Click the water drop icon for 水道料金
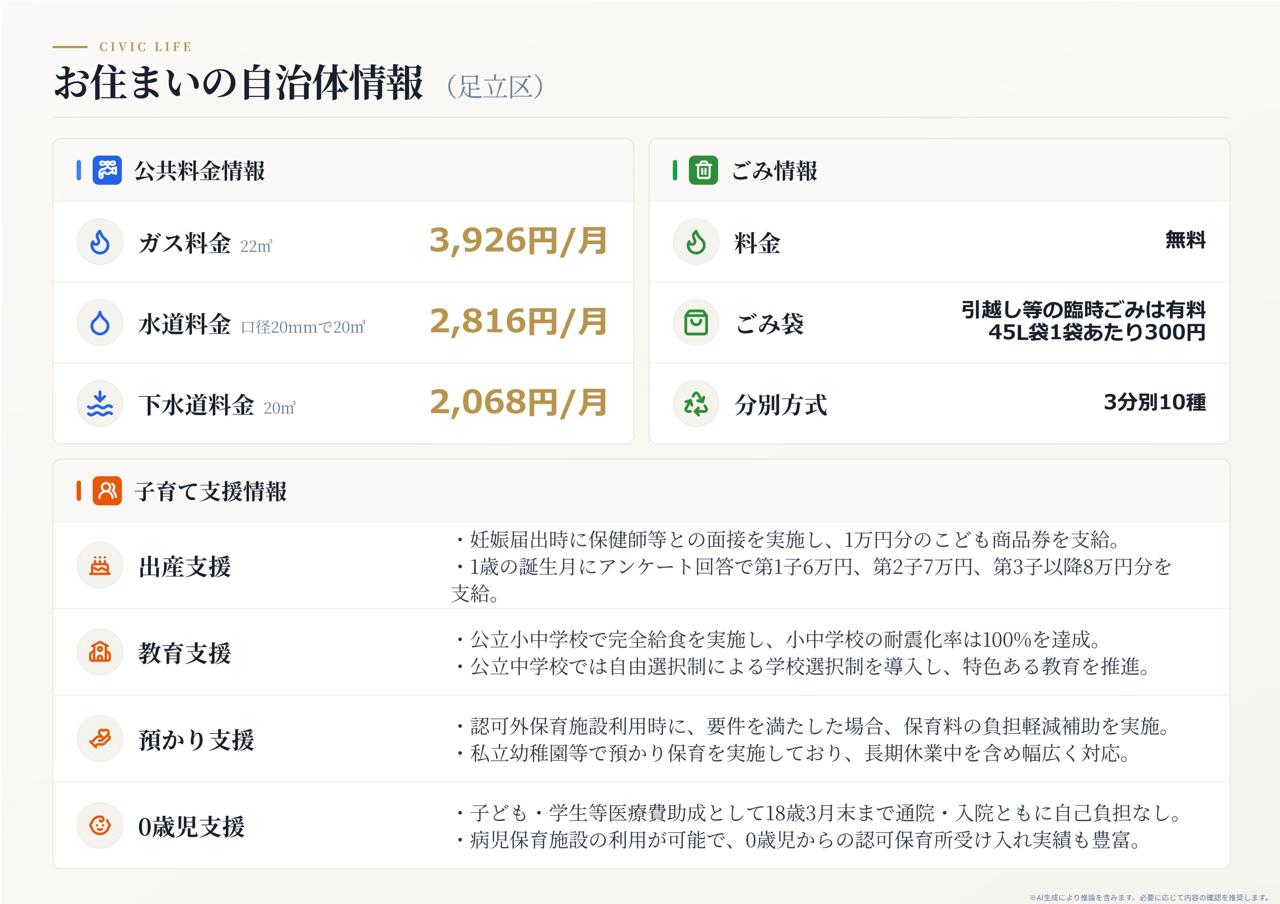Screen dimensions: 1280x904 coord(100,323)
